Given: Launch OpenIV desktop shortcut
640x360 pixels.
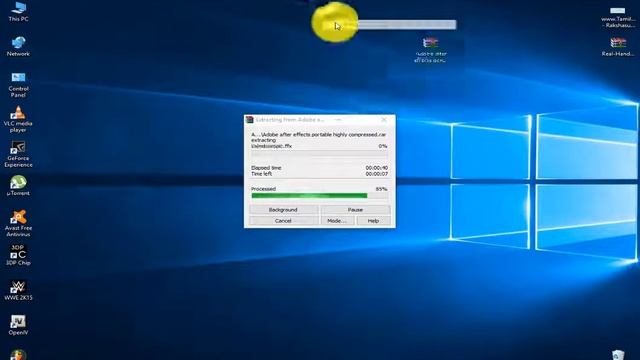Looking at the screenshot, I should point(18,325).
